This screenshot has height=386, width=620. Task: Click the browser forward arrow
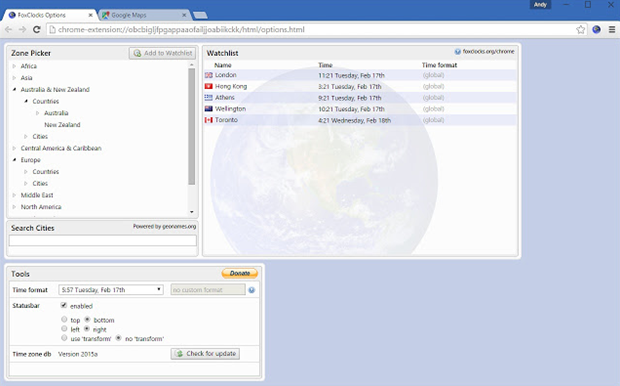click(x=23, y=30)
